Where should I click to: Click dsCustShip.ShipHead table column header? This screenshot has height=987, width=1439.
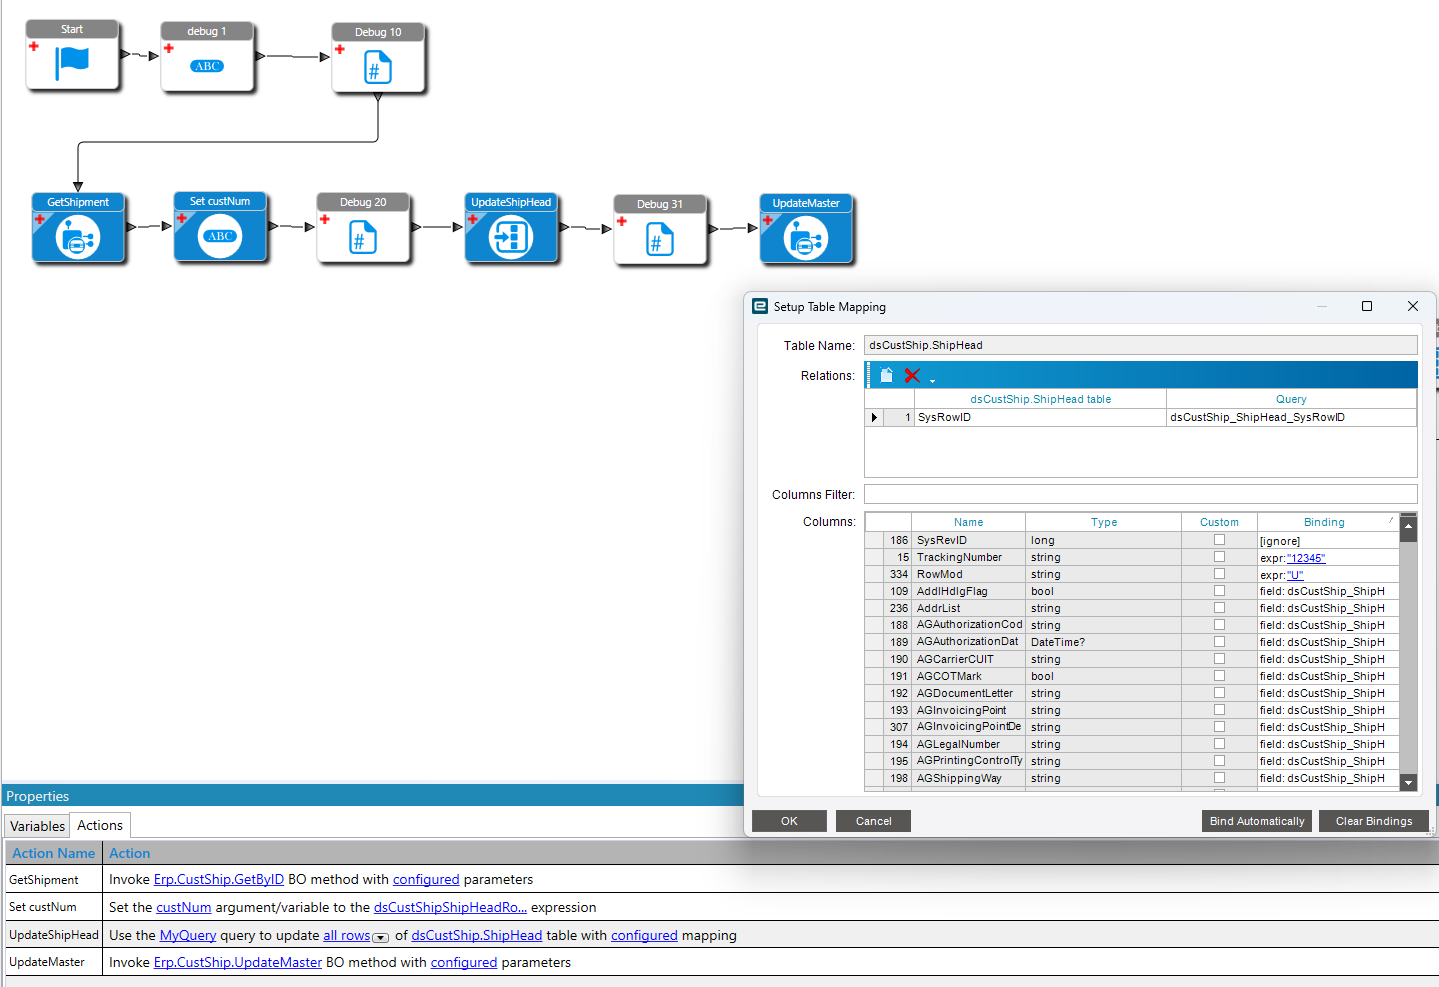tap(1040, 399)
